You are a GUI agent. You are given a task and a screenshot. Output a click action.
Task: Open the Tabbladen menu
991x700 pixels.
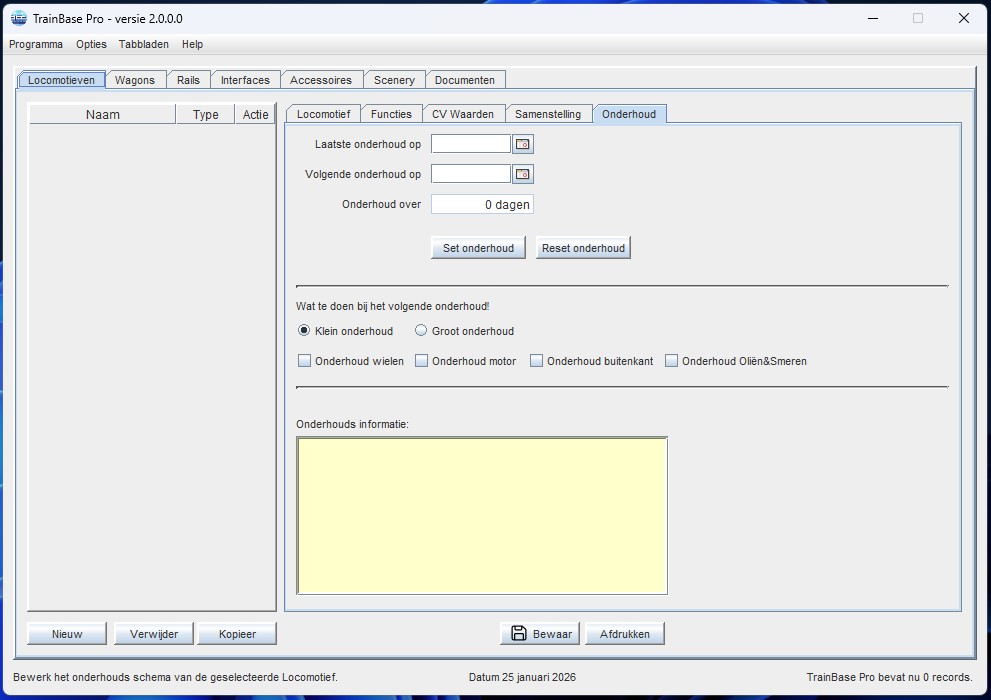[x=144, y=44]
